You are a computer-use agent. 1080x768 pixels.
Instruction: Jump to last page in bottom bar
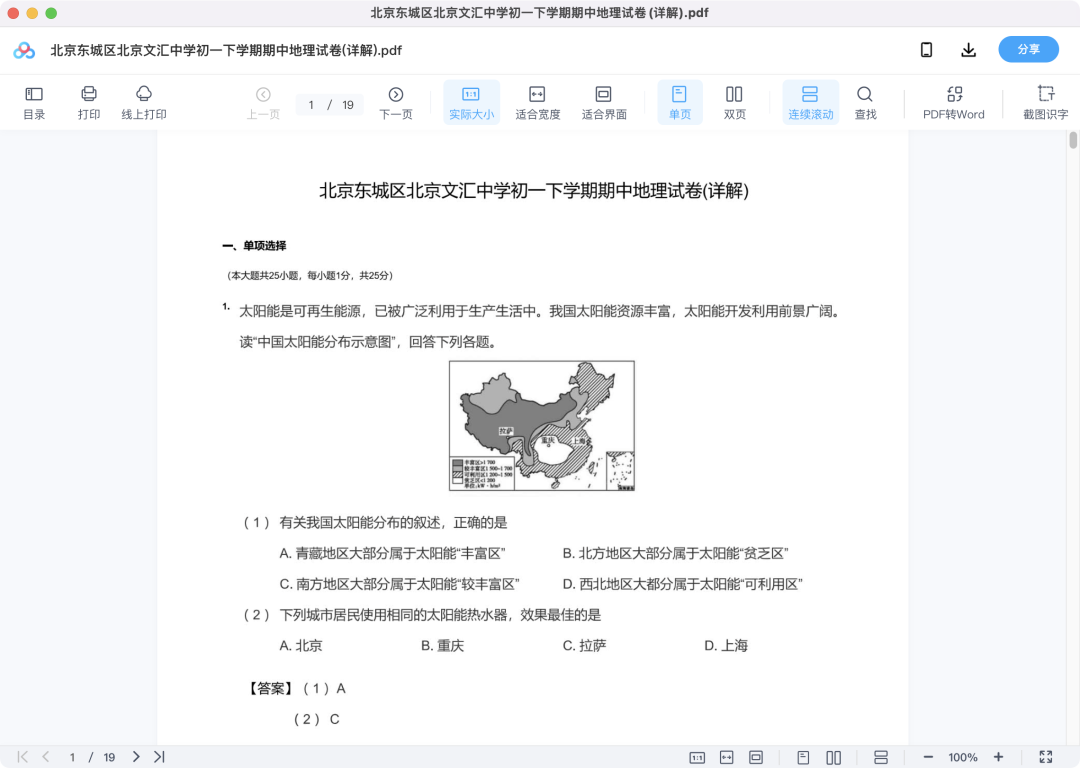(159, 757)
